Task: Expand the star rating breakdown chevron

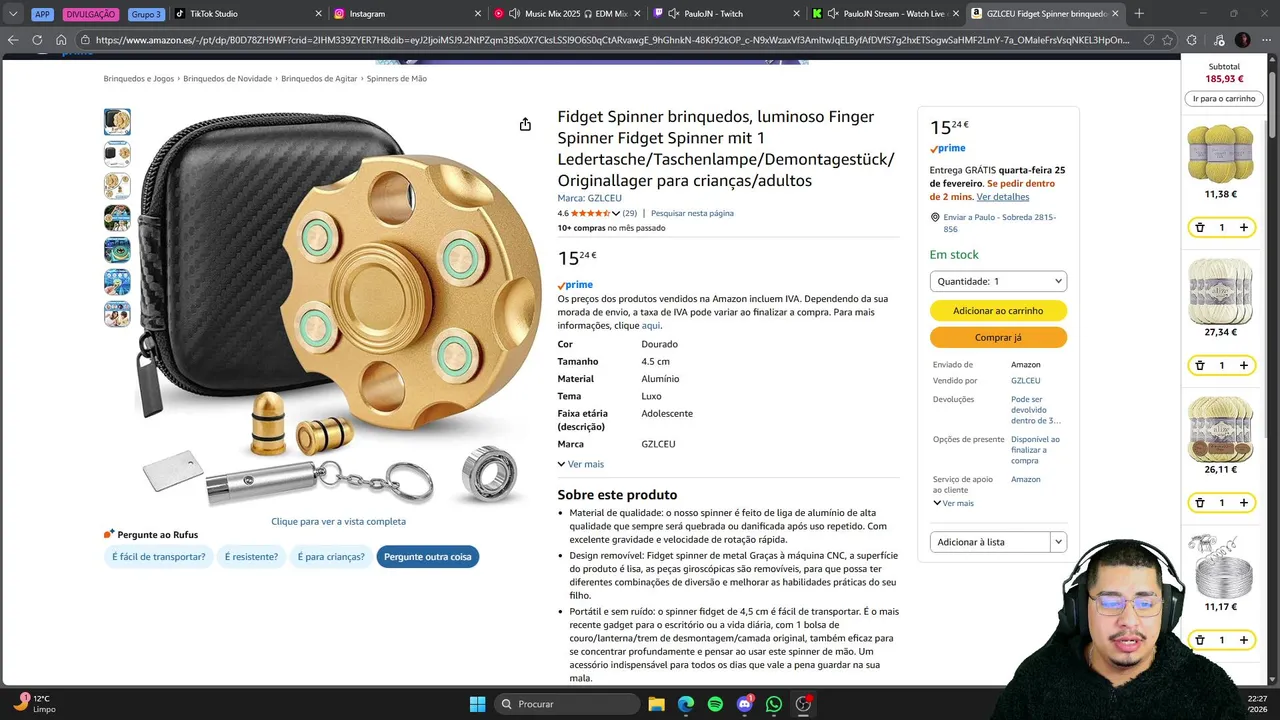Action: (x=616, y=213)
